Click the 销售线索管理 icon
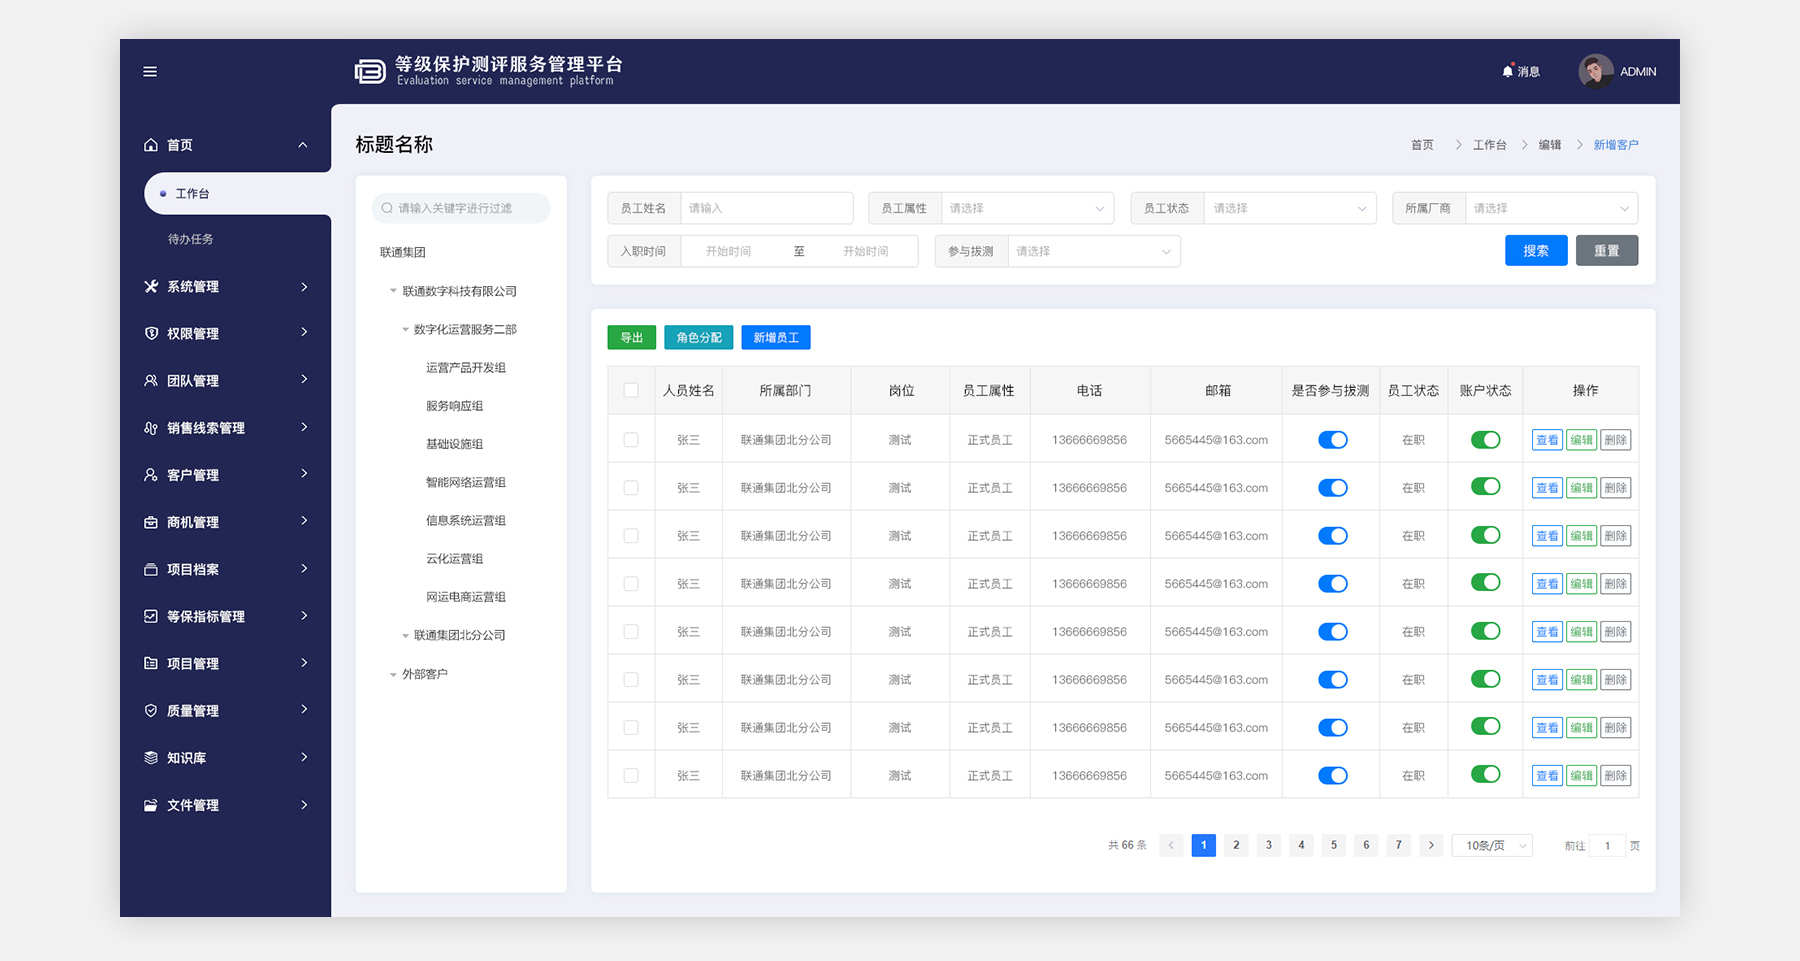The image size is (1800, 961). (151, 427)
